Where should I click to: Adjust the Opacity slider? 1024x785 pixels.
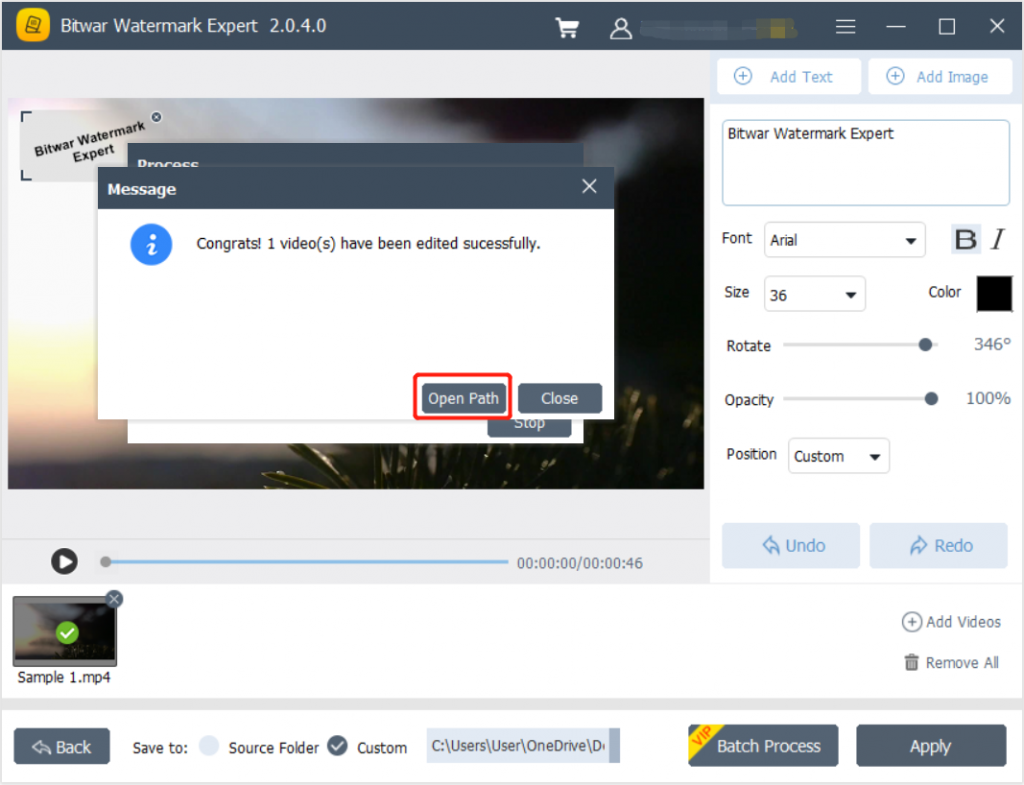click(x=931, y=398)
